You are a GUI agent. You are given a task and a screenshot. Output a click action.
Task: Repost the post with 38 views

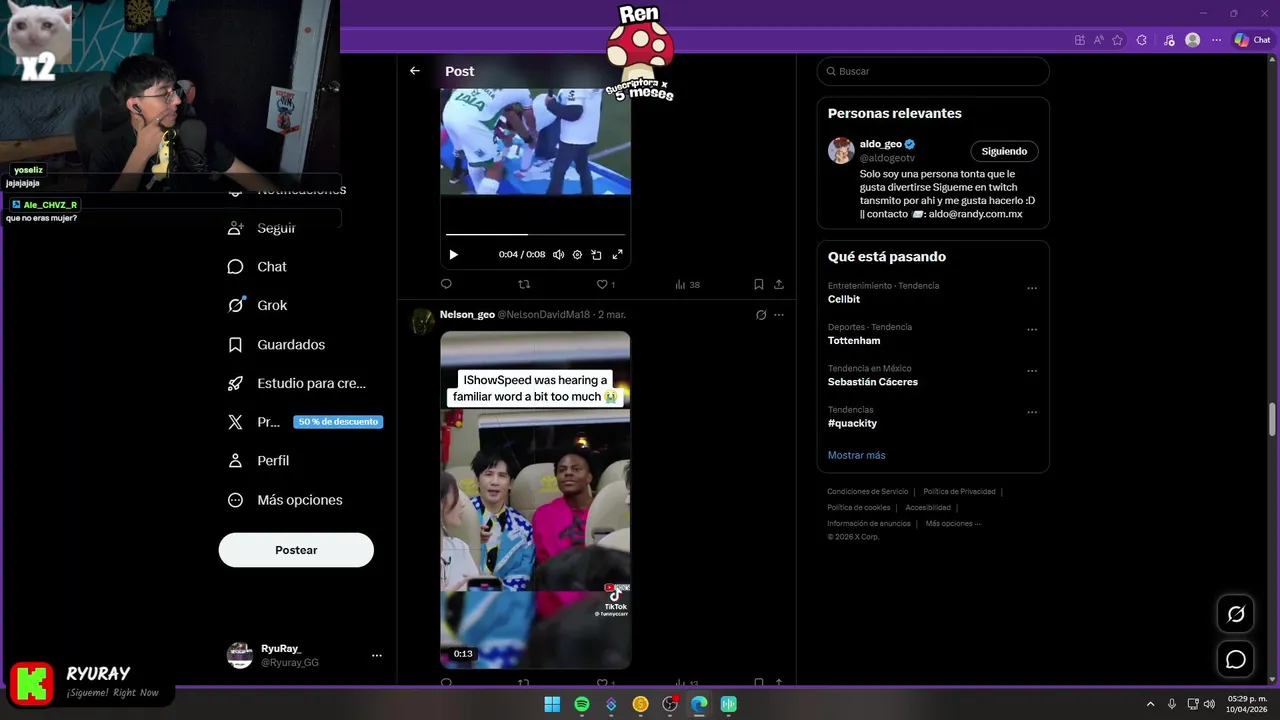[524, 285]
